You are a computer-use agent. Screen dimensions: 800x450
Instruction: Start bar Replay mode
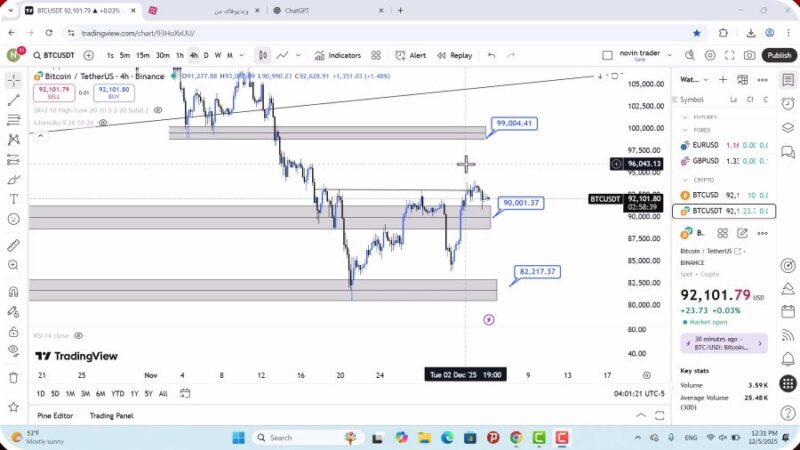coord(454,55)
